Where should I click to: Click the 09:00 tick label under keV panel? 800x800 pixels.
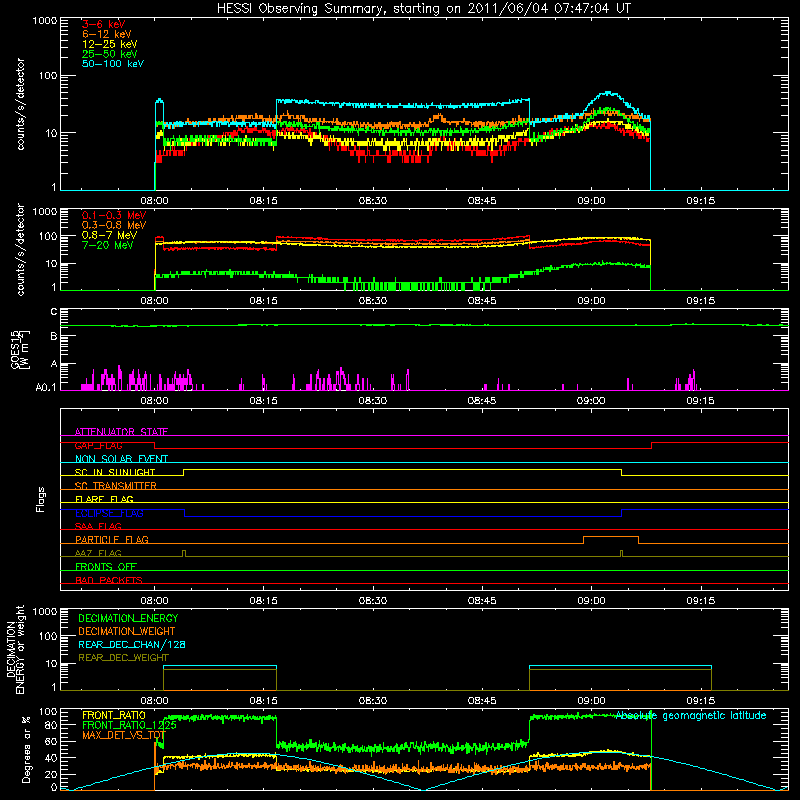click(x=591, y=201)
